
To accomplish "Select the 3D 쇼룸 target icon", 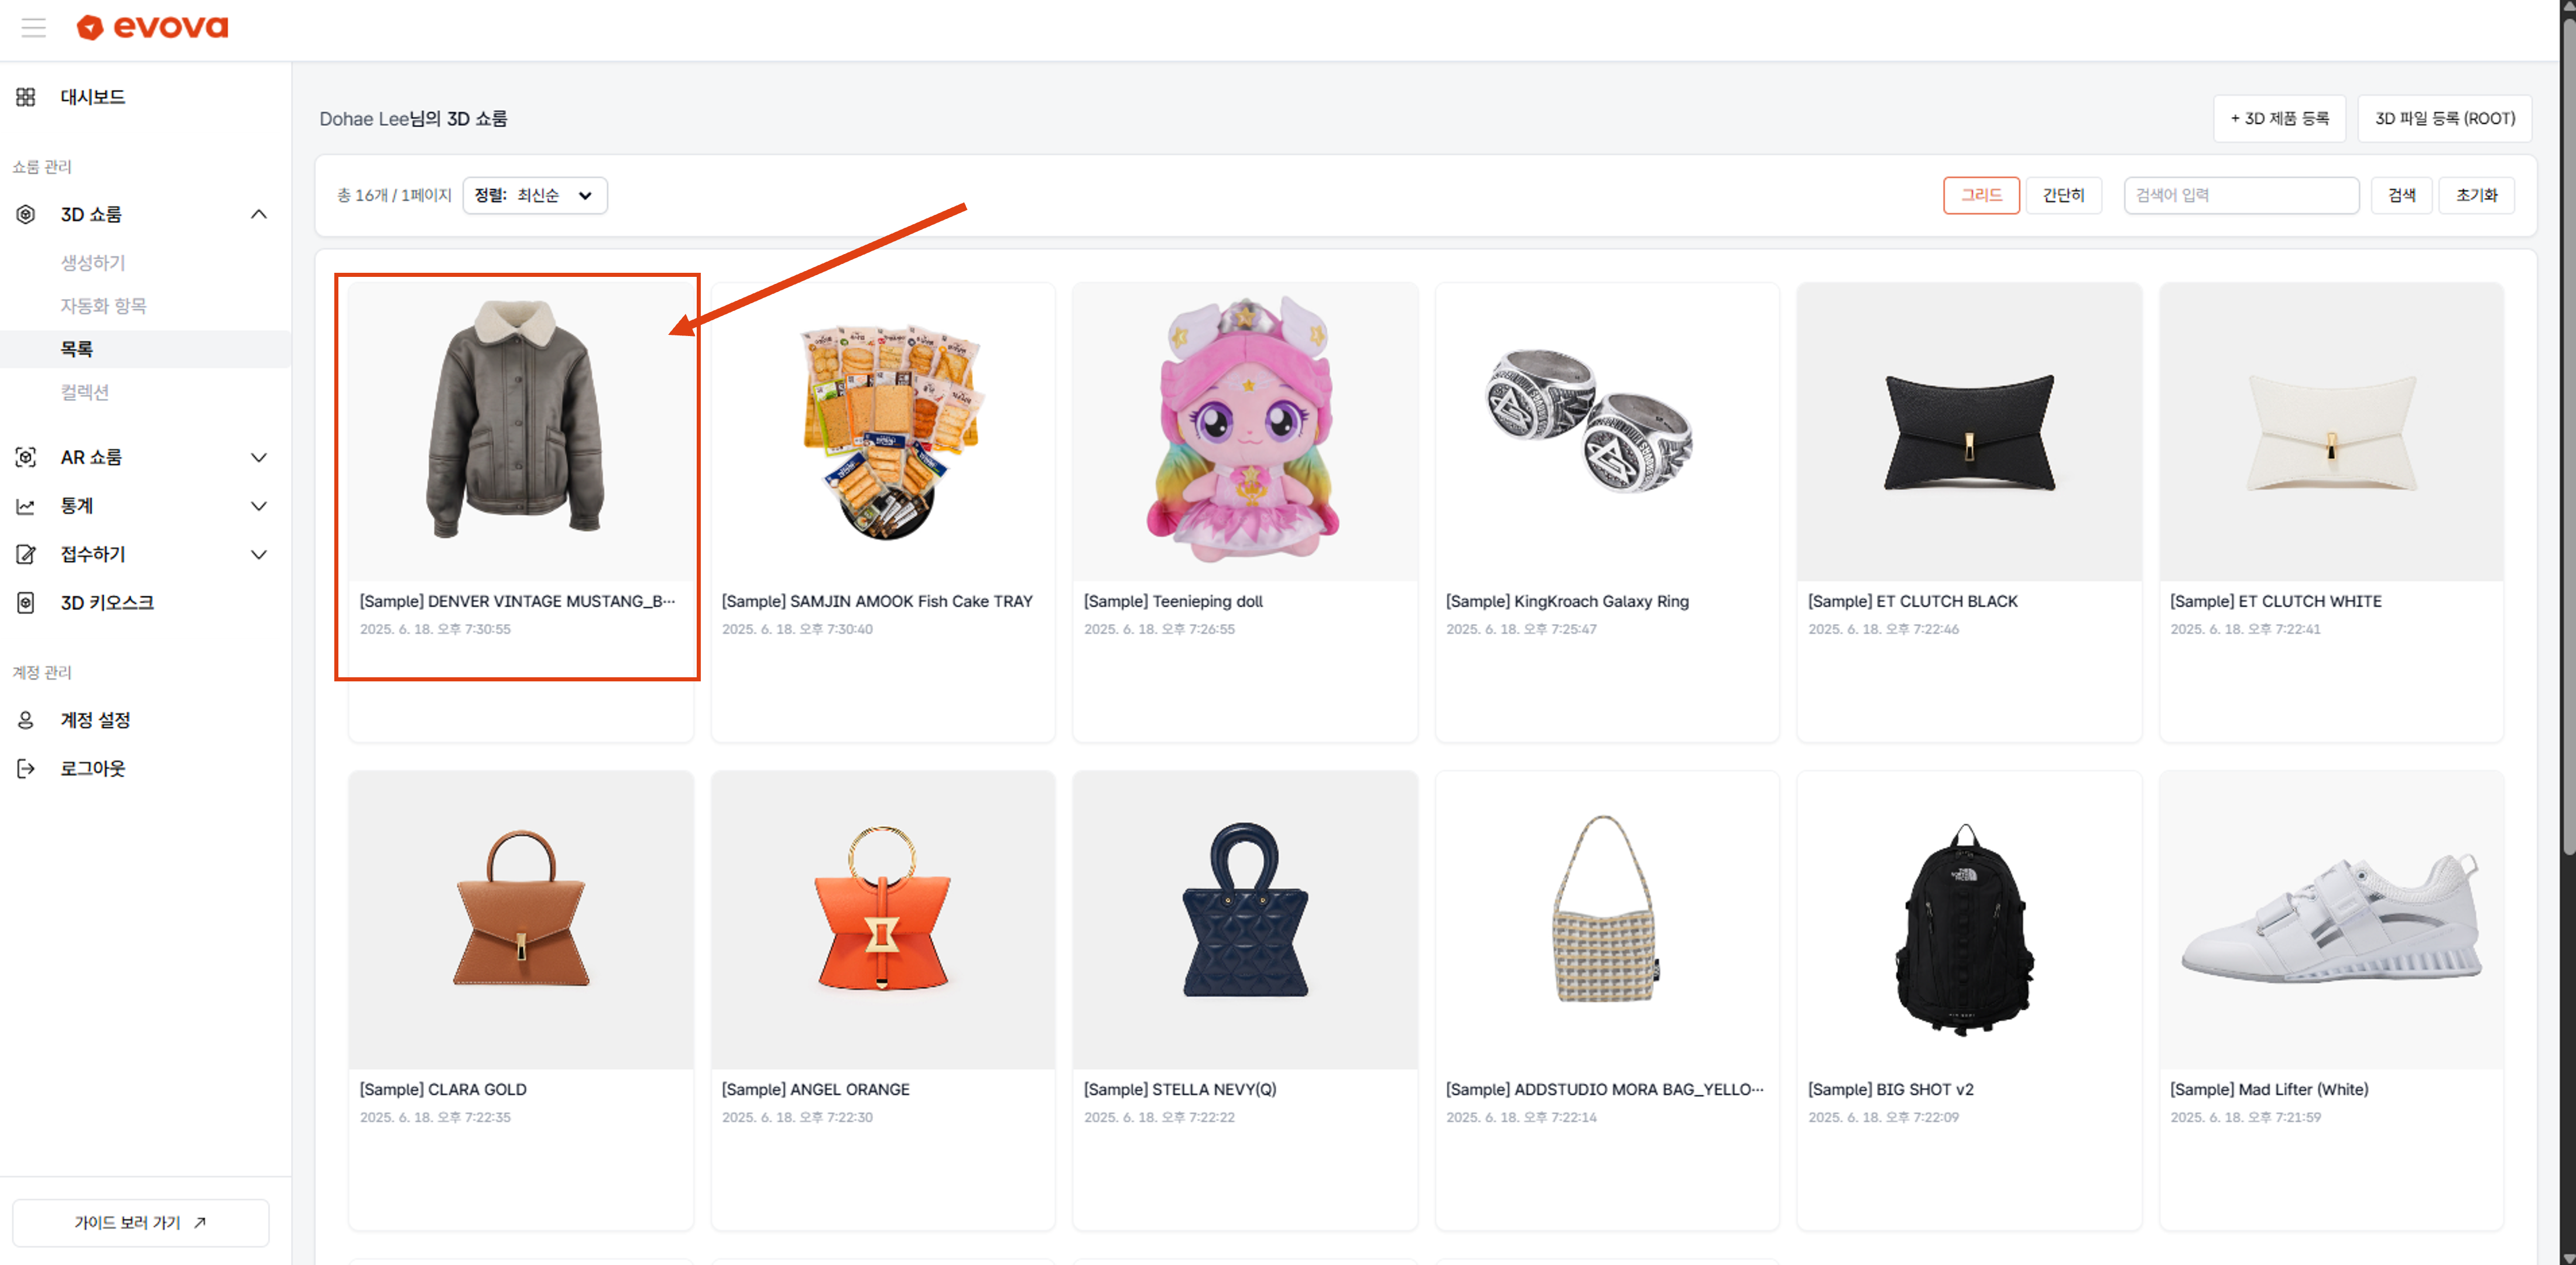I will coord(25,214).
